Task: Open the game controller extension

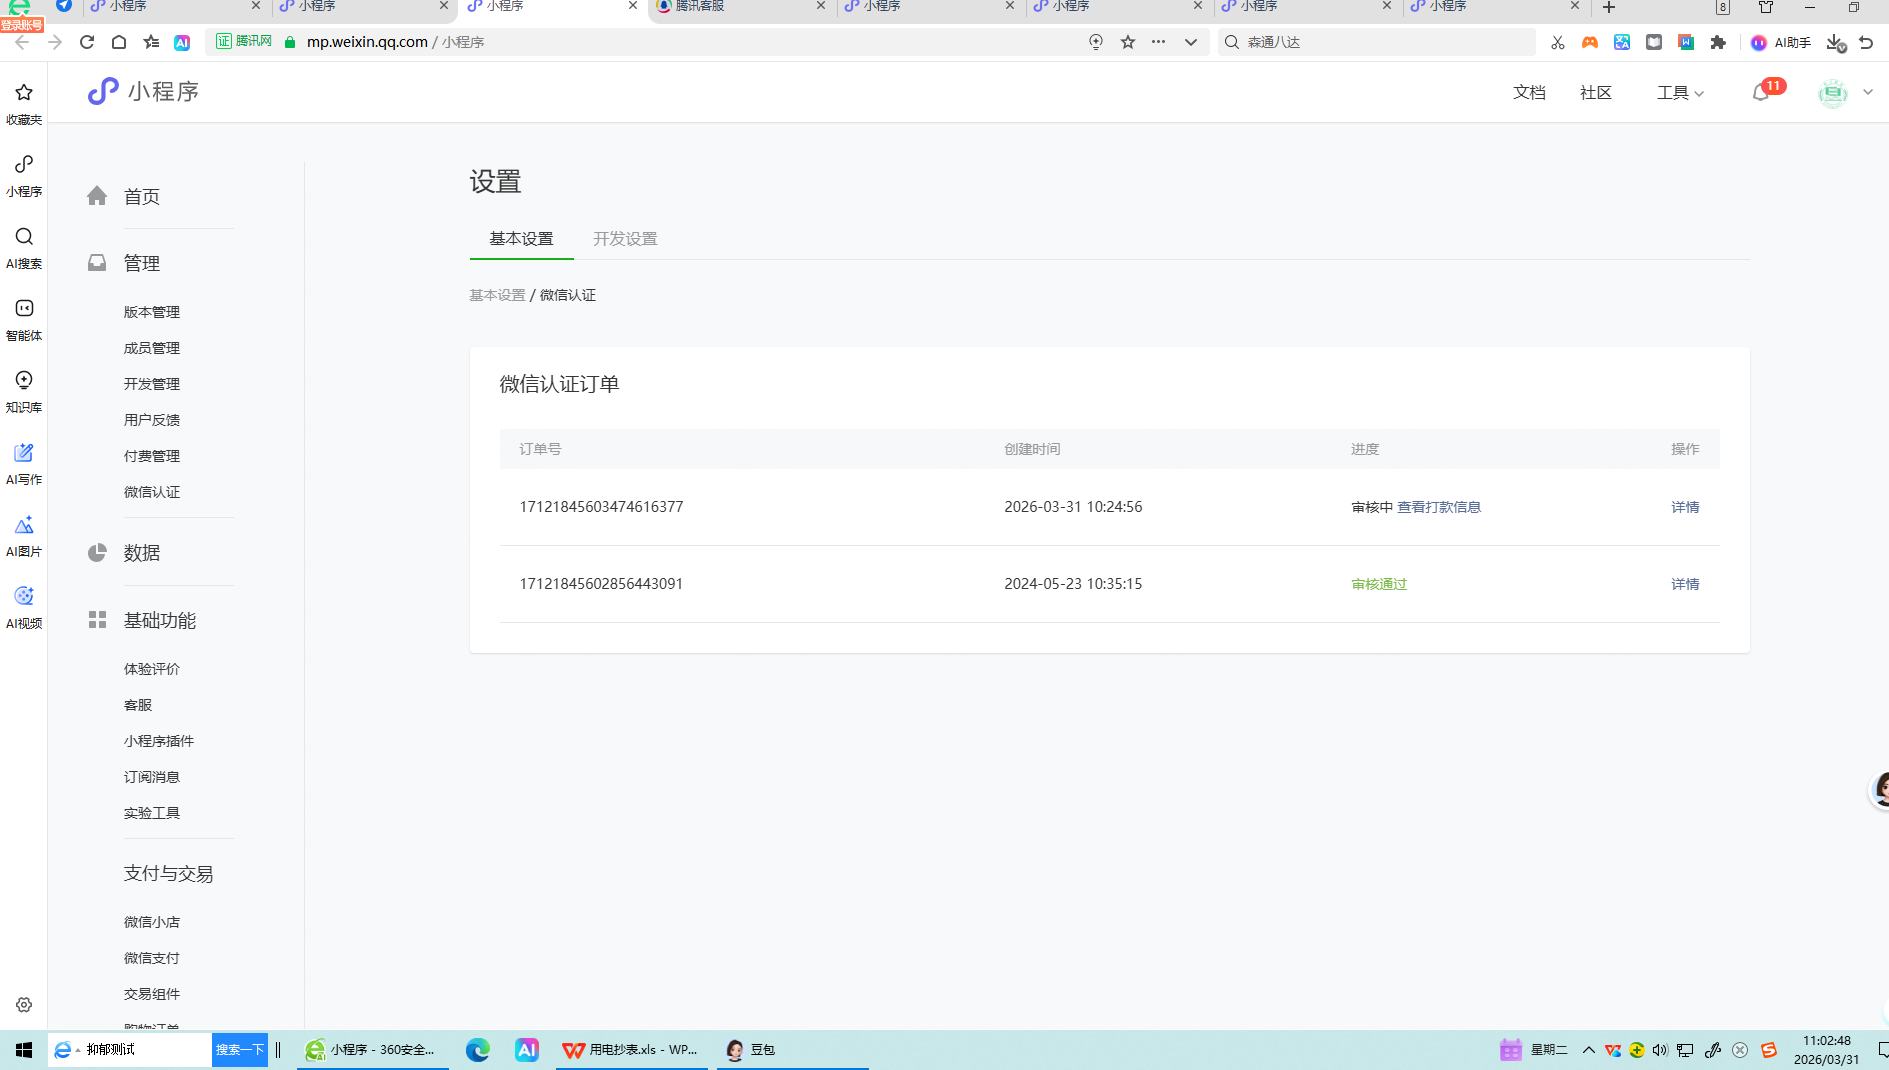Action: point(1589,42)
